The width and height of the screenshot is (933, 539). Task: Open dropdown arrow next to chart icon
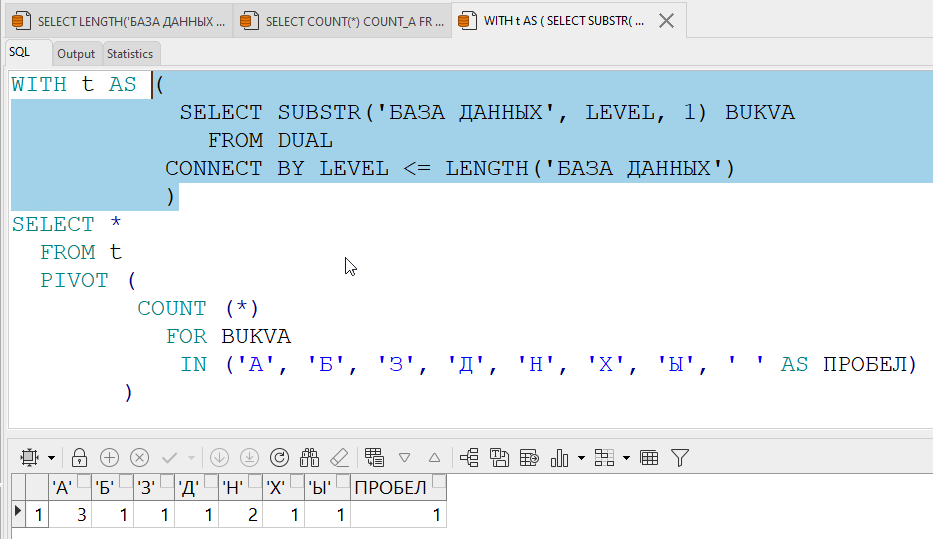click(x=581, y=459)
